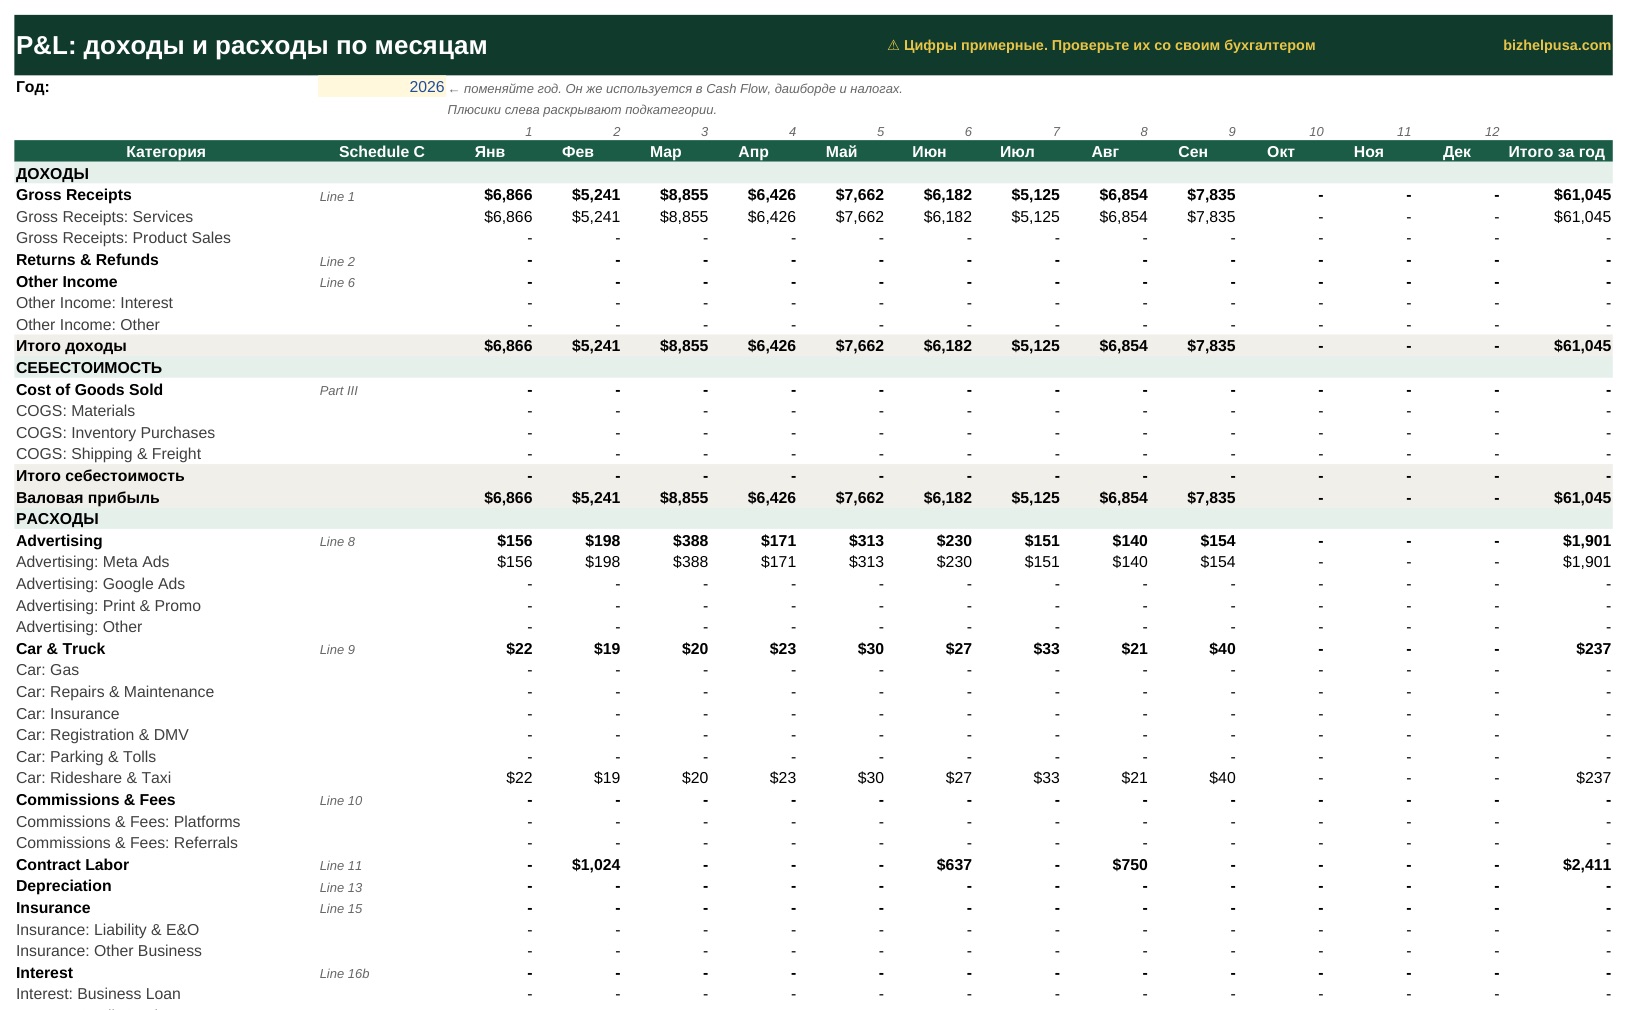Click the Валовая прибыль row label
Image resolution: width=1627 pixels, height=1010 pixels.
coord(87,498)
